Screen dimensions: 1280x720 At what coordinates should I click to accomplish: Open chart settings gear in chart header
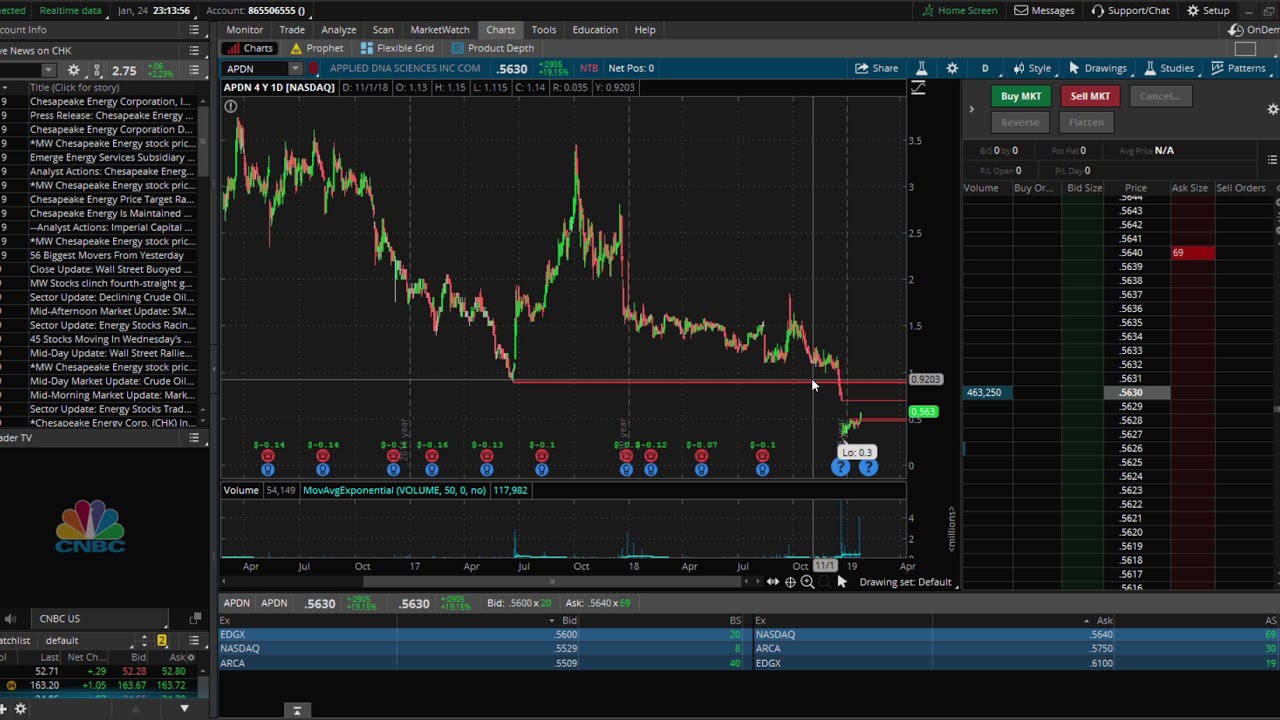point(952,68)
